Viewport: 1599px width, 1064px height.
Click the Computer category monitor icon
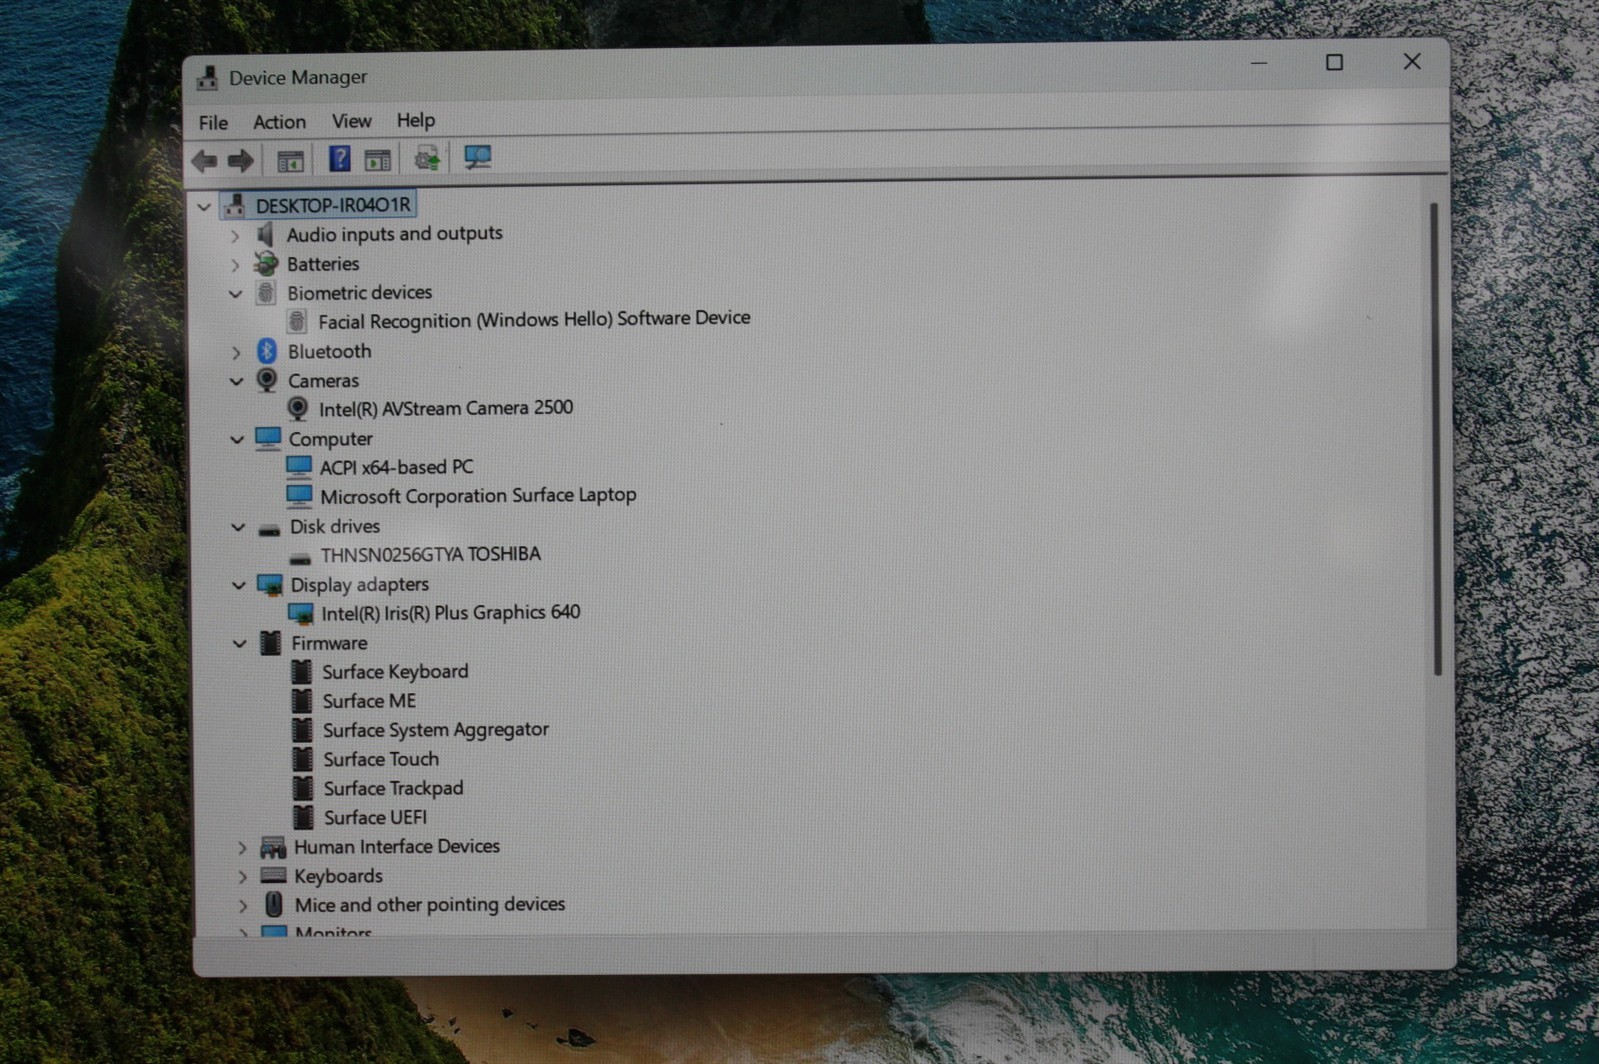[267, 438]
